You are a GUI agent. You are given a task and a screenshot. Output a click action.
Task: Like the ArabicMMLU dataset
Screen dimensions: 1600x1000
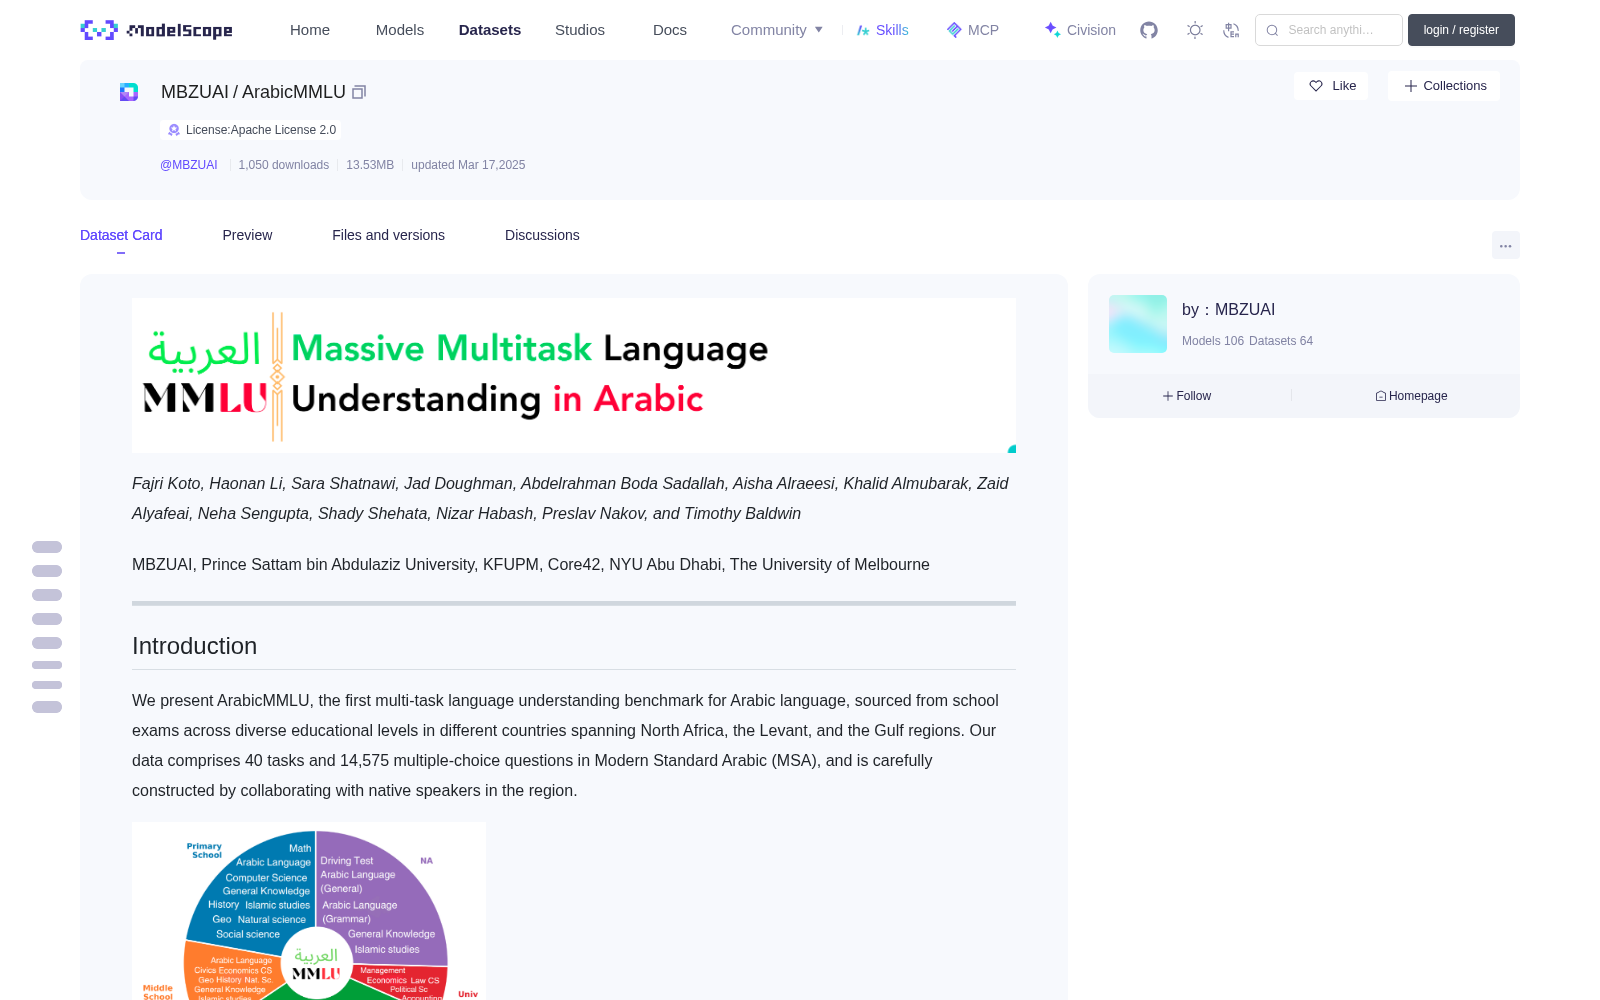pos(1332,86)
